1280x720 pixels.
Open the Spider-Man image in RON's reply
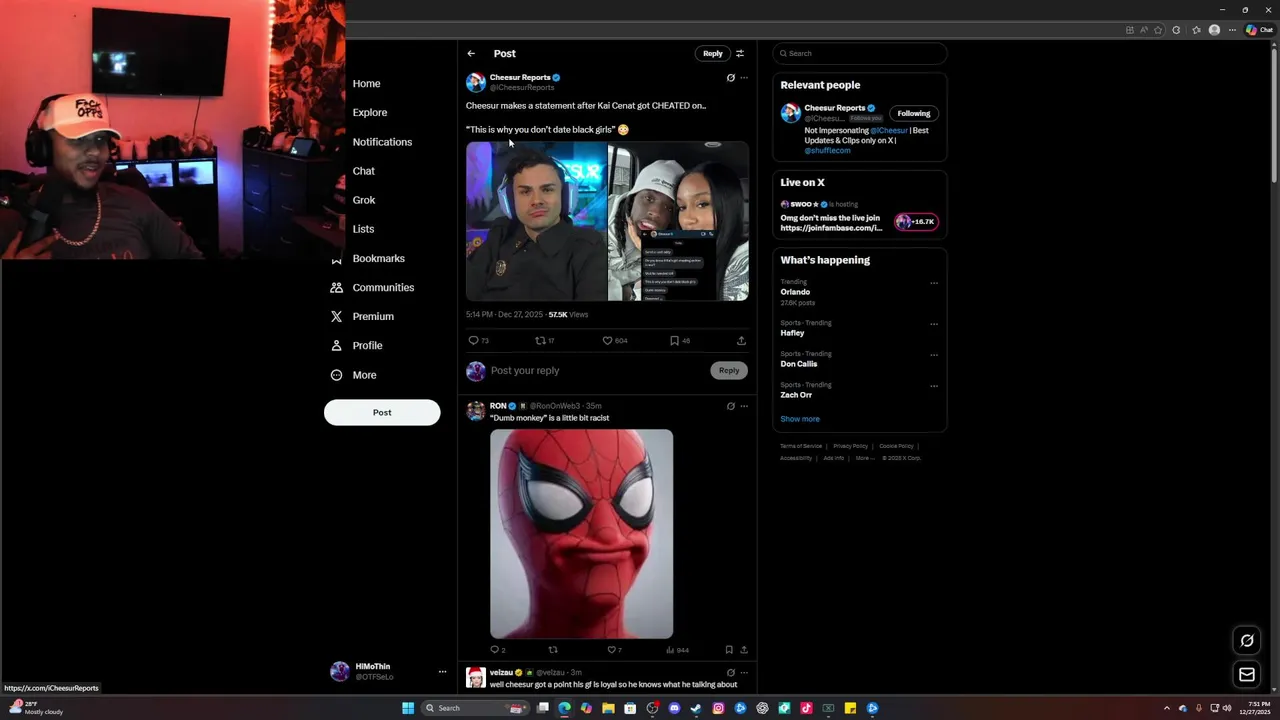581,534
